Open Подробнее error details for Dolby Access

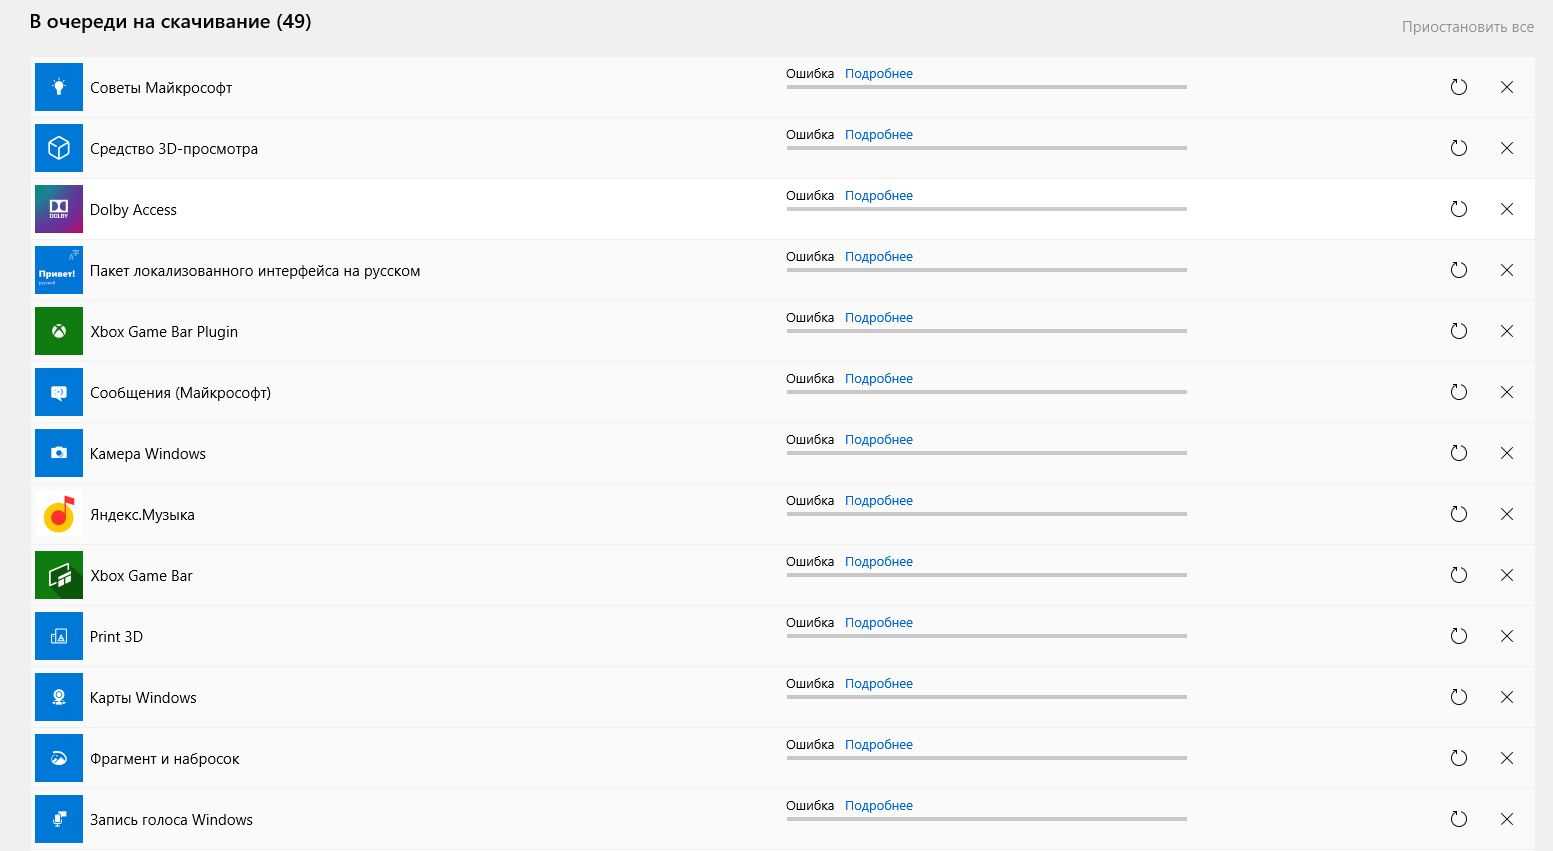coord(878,196)
